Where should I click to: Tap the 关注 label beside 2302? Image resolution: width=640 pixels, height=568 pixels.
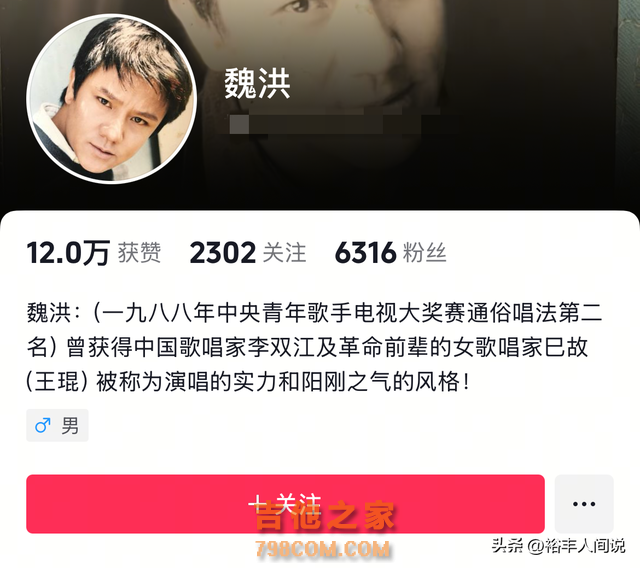[x=284, y=253]
